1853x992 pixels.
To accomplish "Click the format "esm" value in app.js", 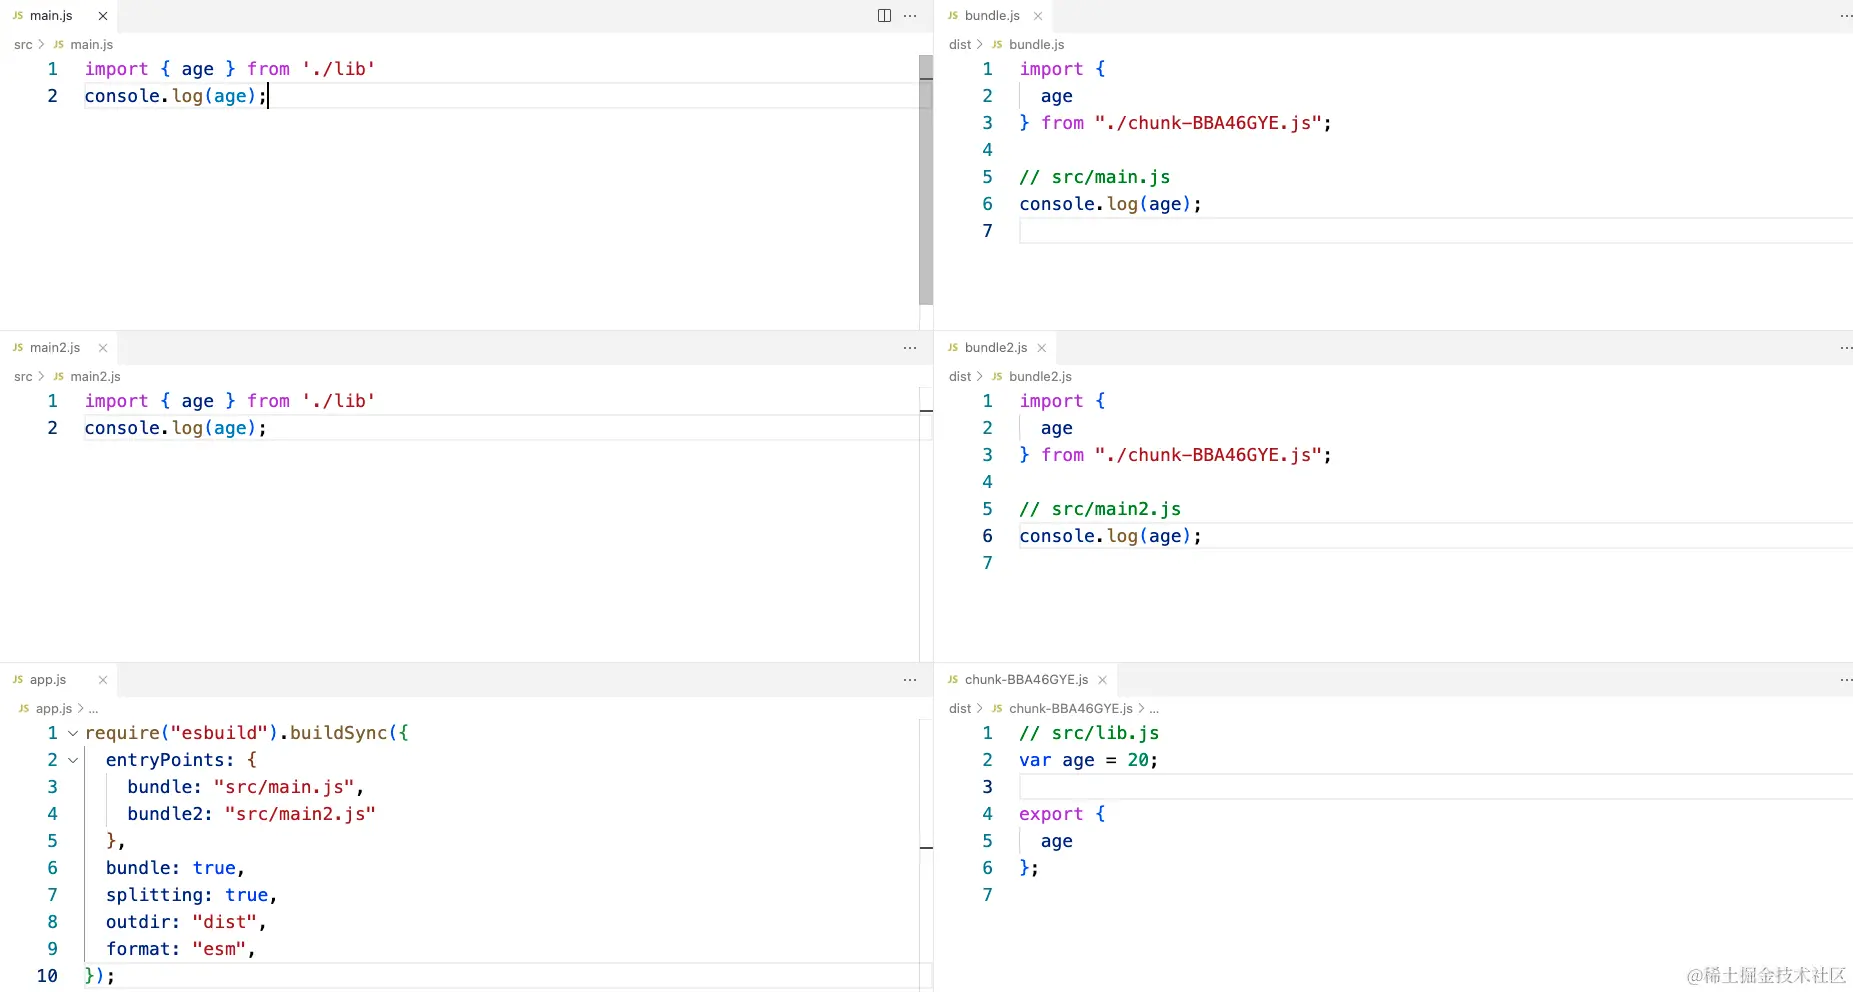I will pyautogui.click(x=219, y=949).
